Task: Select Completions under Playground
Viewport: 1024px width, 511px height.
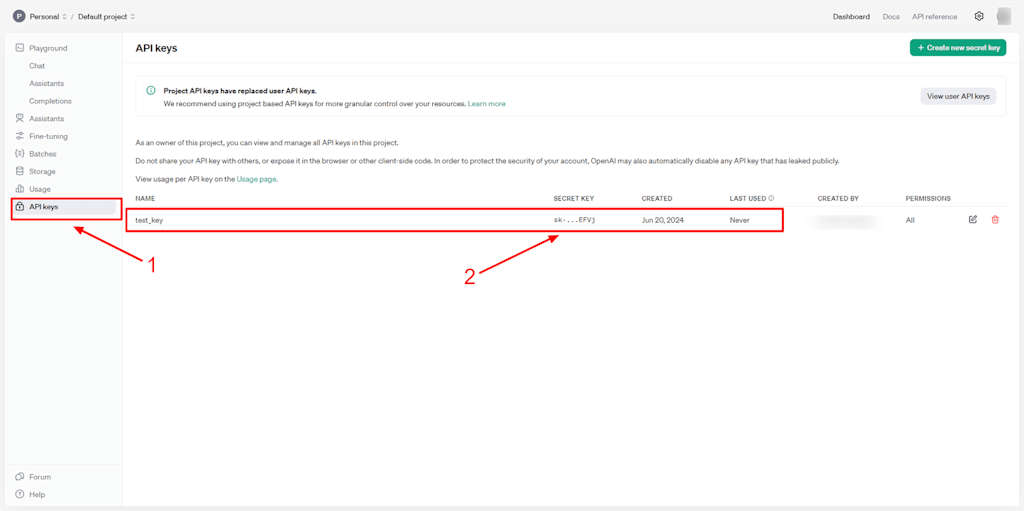Action: point(50,101)
